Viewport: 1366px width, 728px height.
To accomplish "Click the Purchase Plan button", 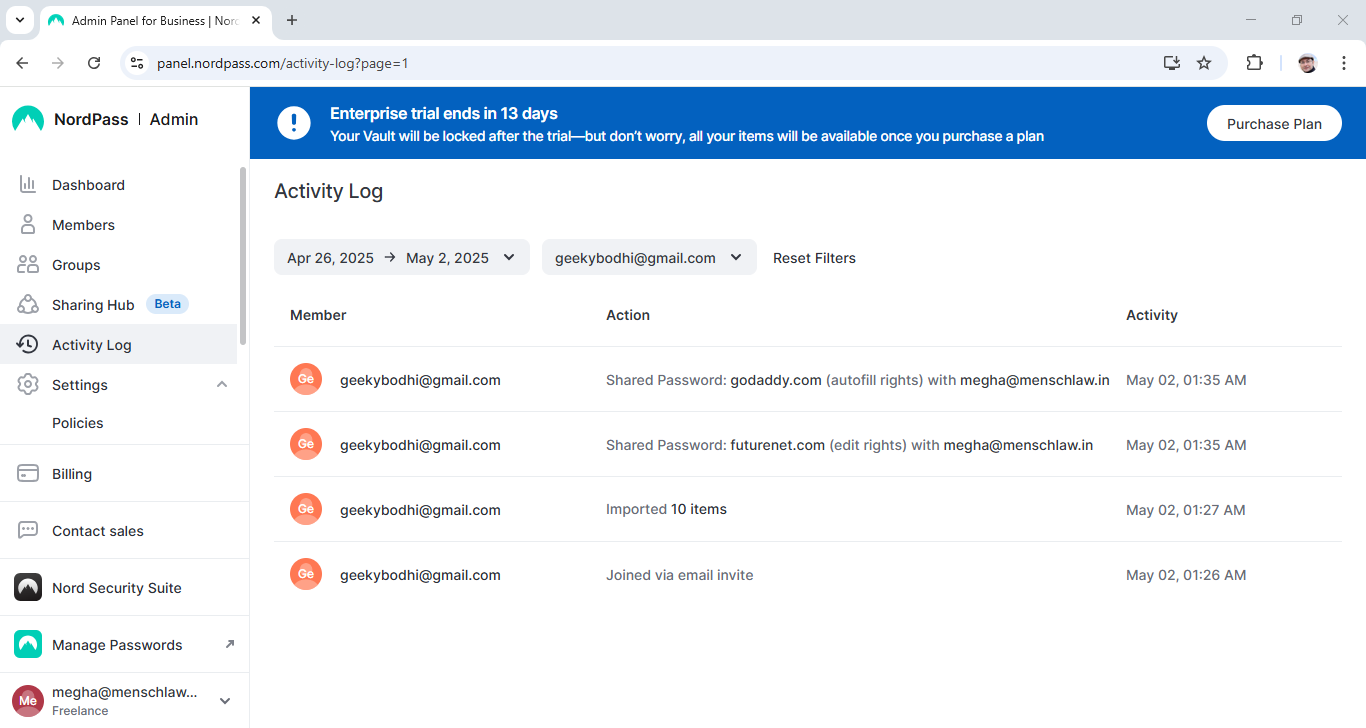I will click(1274, 124).
